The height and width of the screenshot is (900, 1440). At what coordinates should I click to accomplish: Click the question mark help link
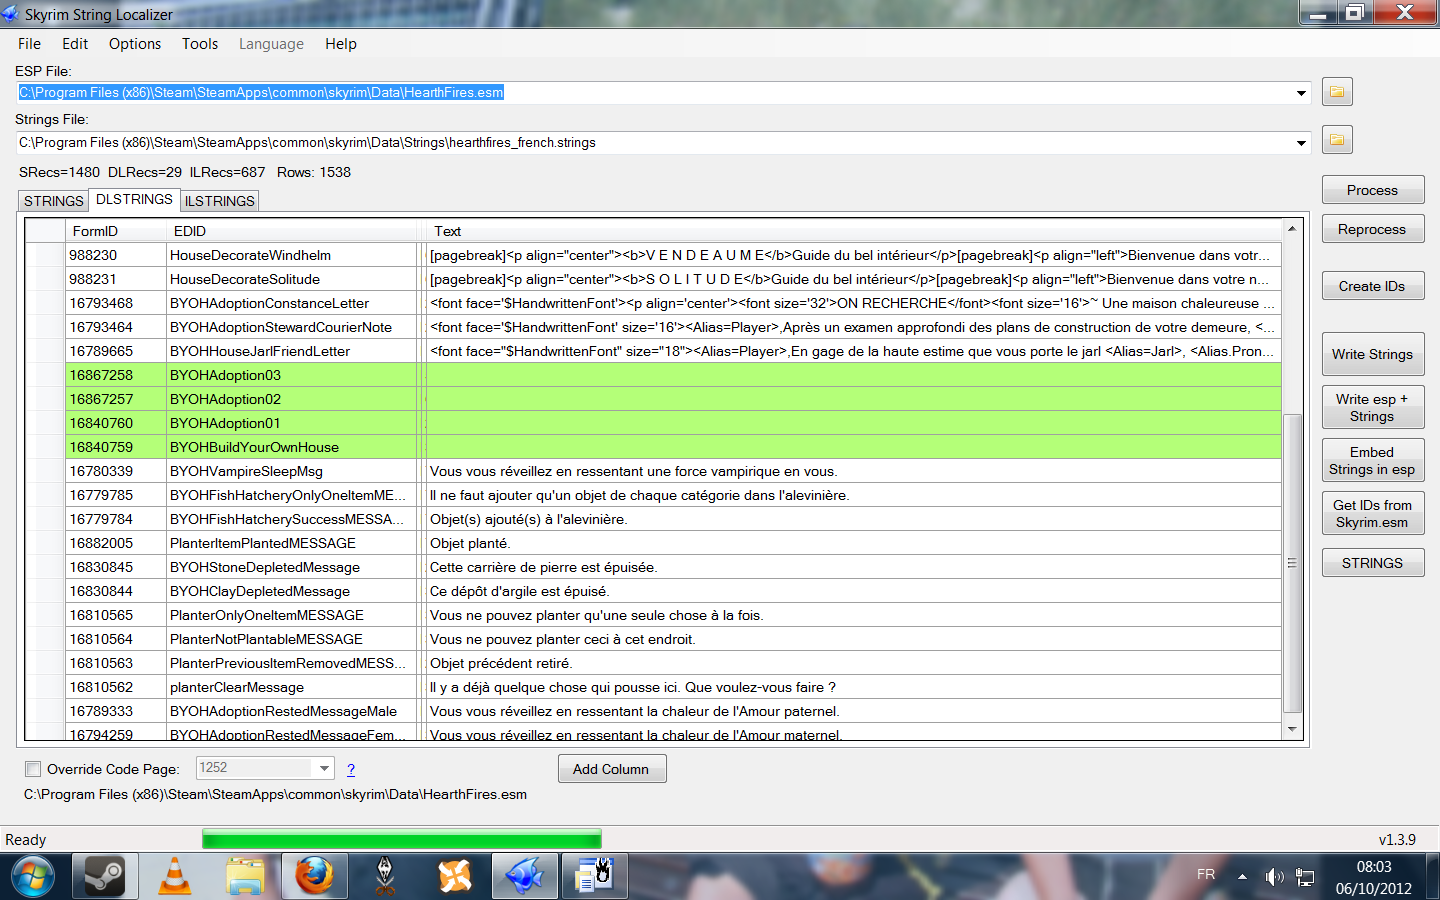coord(351,769)
